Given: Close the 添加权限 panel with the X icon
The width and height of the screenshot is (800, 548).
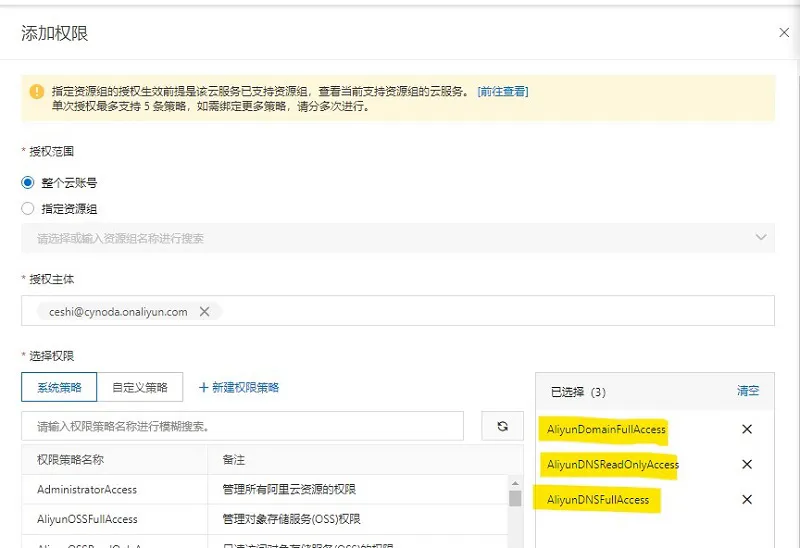Looking at the screenshot, I should point(784,33).
